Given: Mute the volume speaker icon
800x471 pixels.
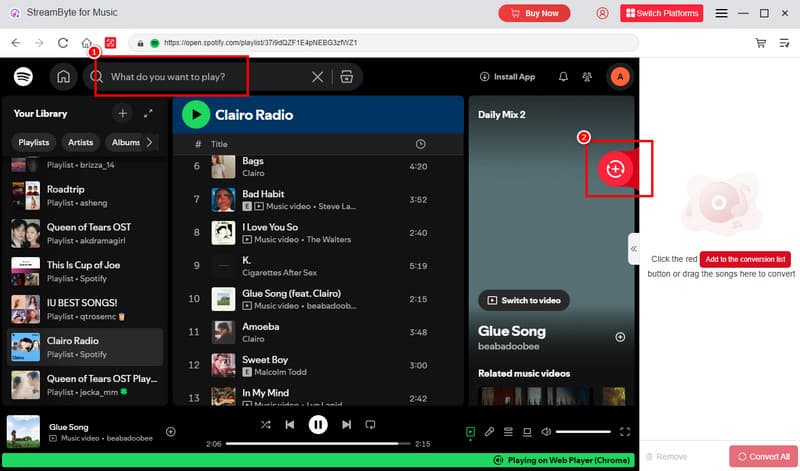Looking at the screenshot, I should [x=546, y=432].
